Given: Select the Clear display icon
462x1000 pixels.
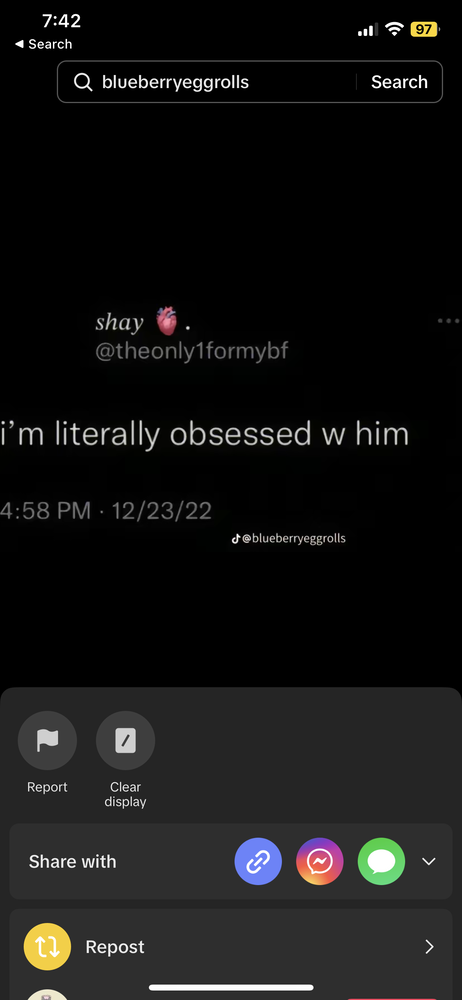Looking at the screenshot, I should point(125,740).
